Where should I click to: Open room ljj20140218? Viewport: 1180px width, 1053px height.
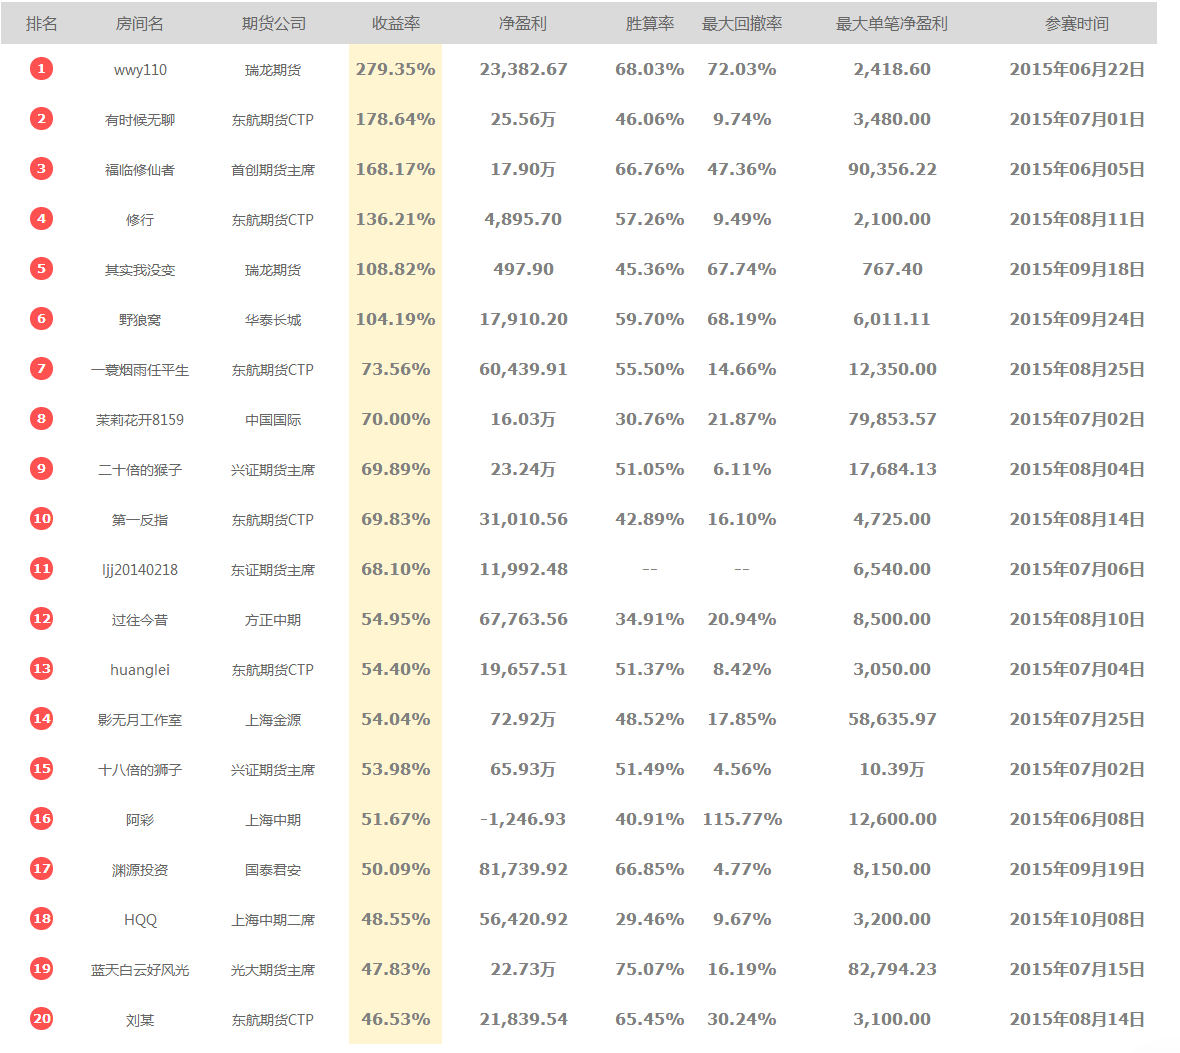(x=140, y=570)
